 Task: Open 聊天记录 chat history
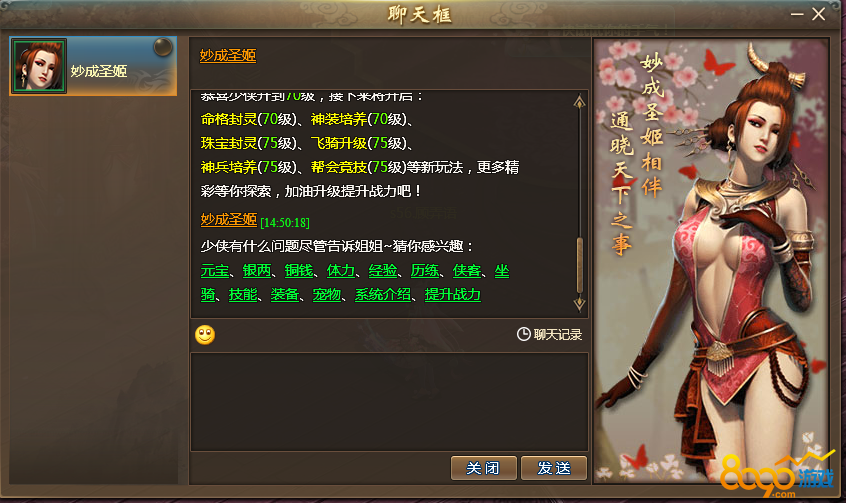coord(558,335)
